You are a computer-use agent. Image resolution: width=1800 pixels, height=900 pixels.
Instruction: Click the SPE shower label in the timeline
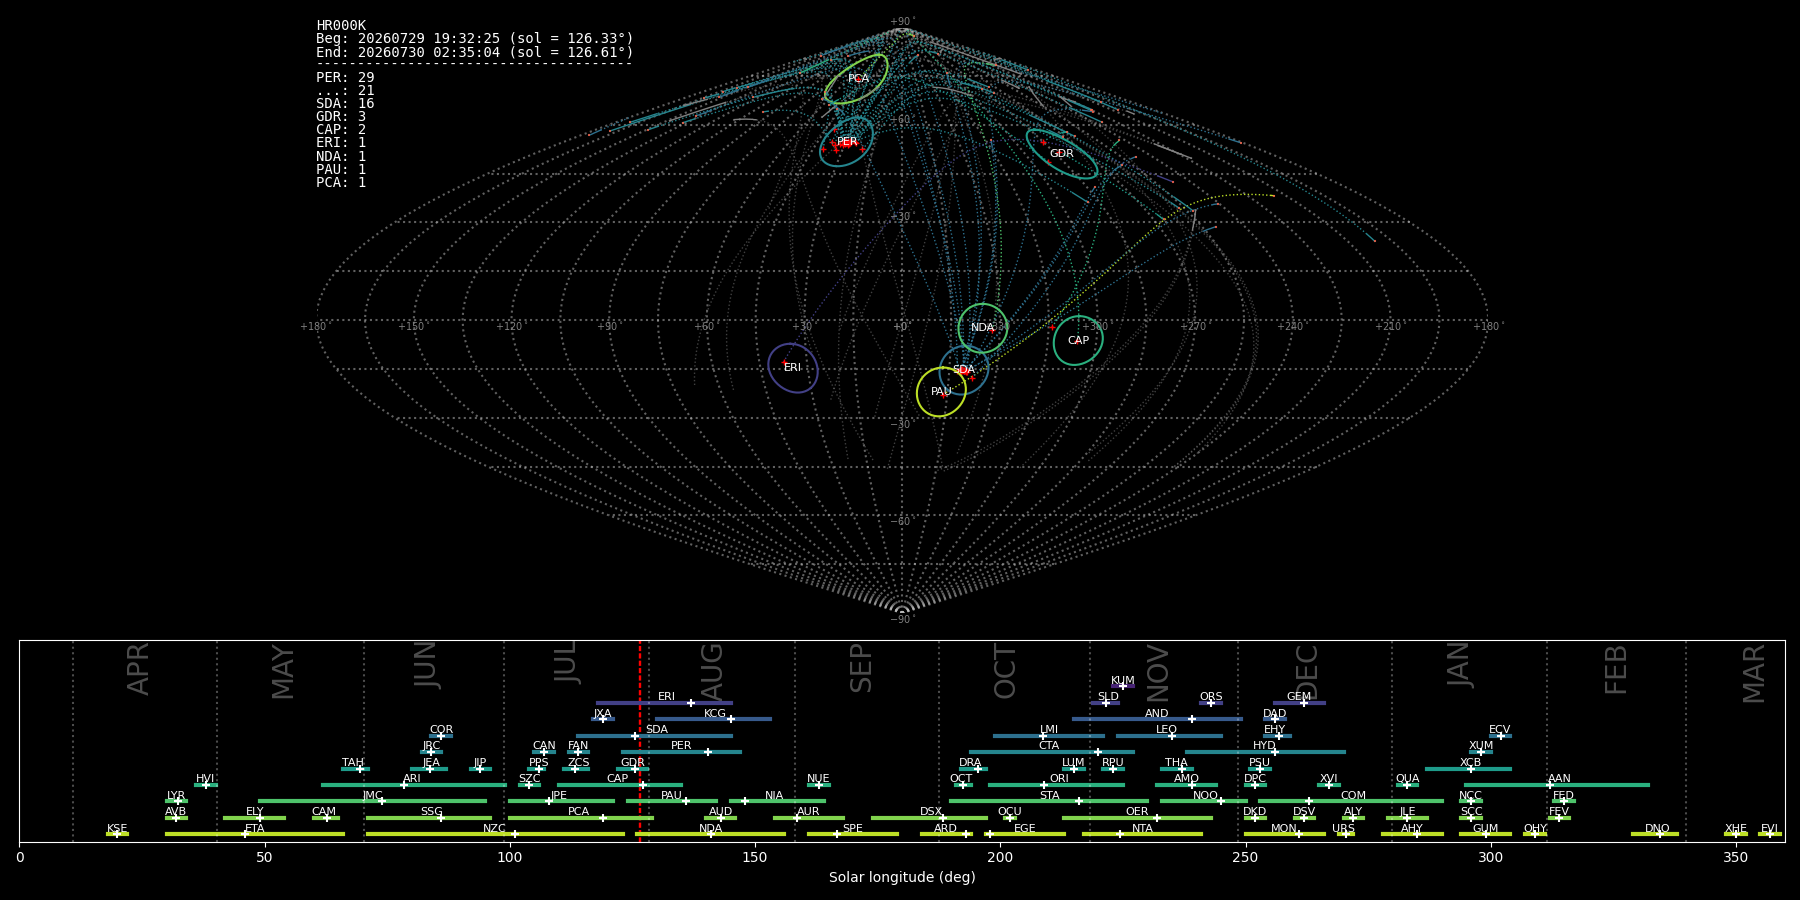[x=853, y=829]
